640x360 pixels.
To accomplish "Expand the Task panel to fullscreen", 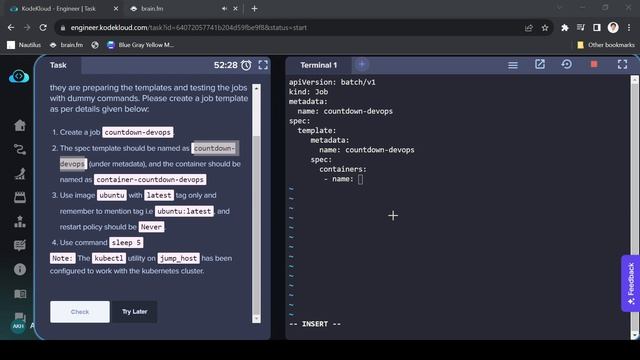I will 263,65.
